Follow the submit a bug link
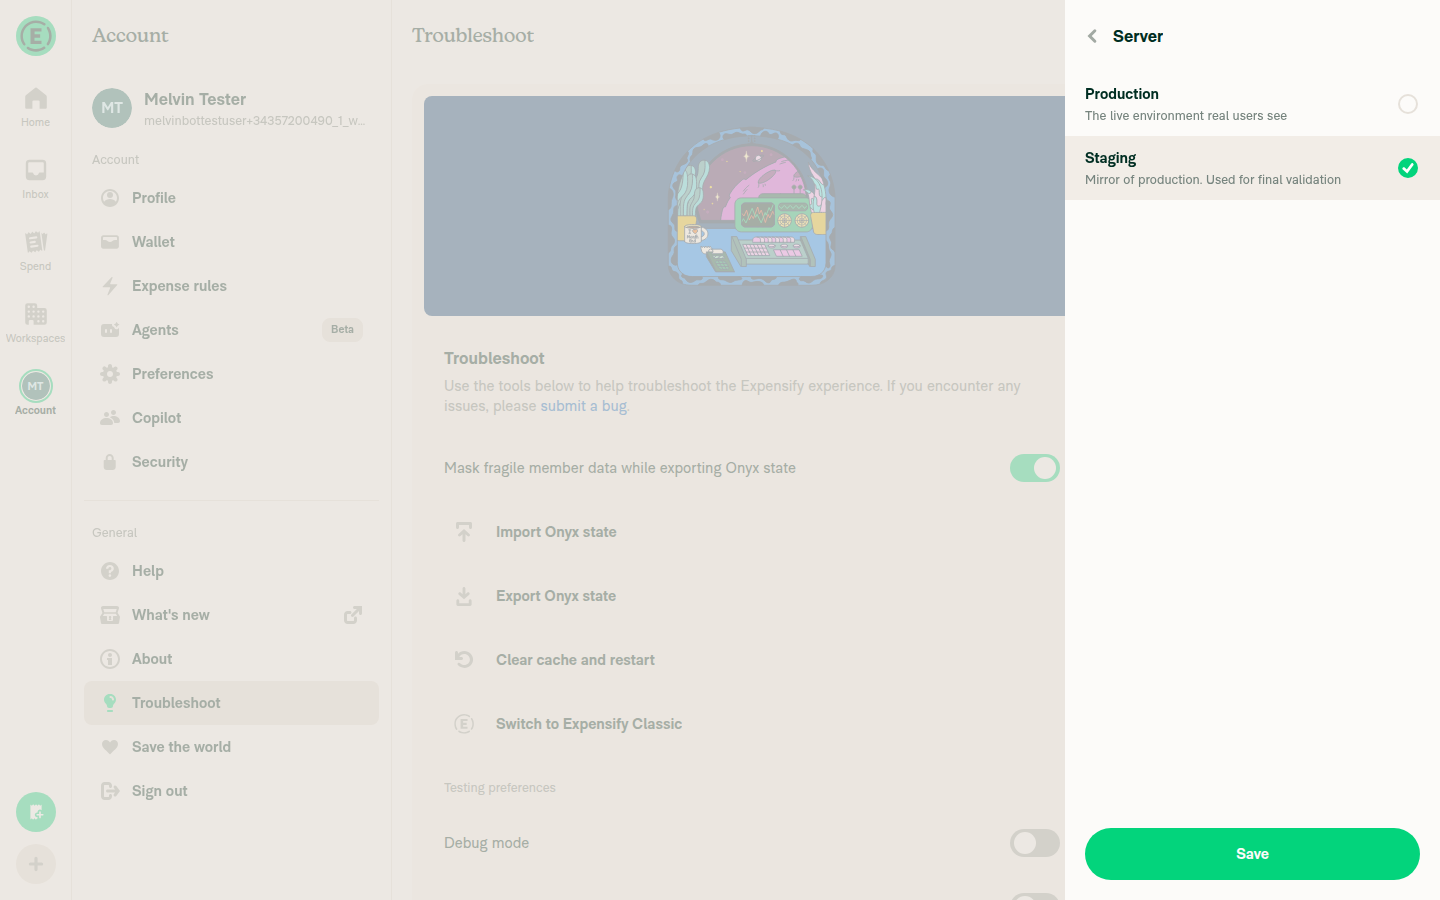 pyautogui.click(x=584, y=406)
